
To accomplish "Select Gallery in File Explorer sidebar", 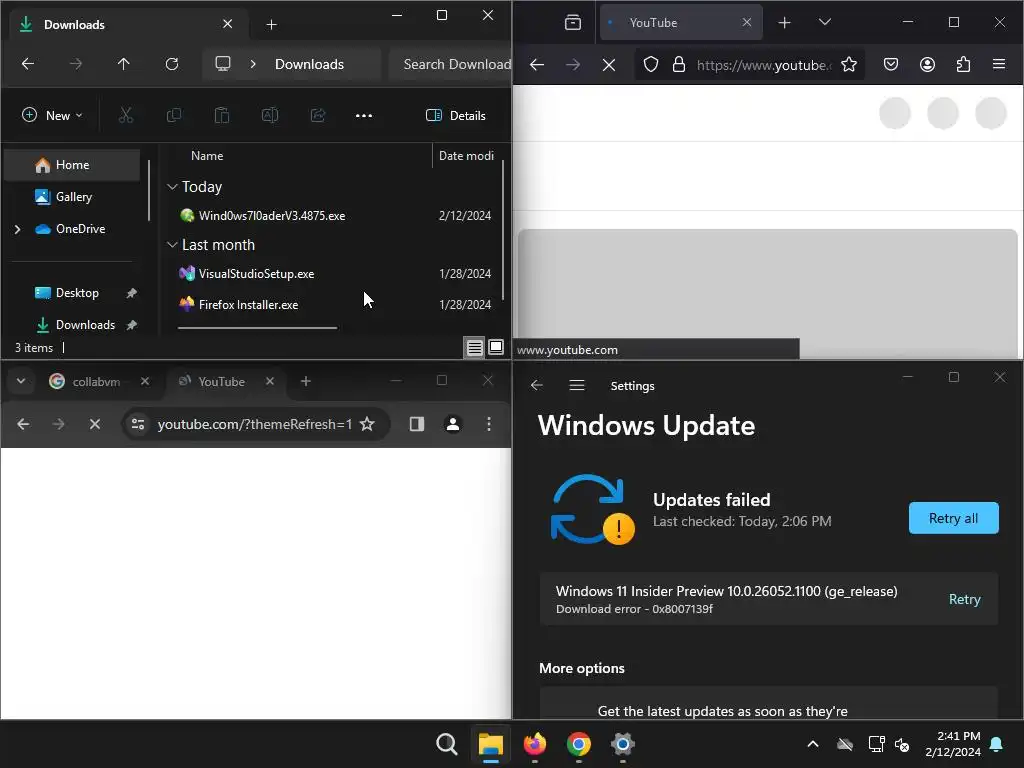I will pyautogui.click(x=72, y=197).
